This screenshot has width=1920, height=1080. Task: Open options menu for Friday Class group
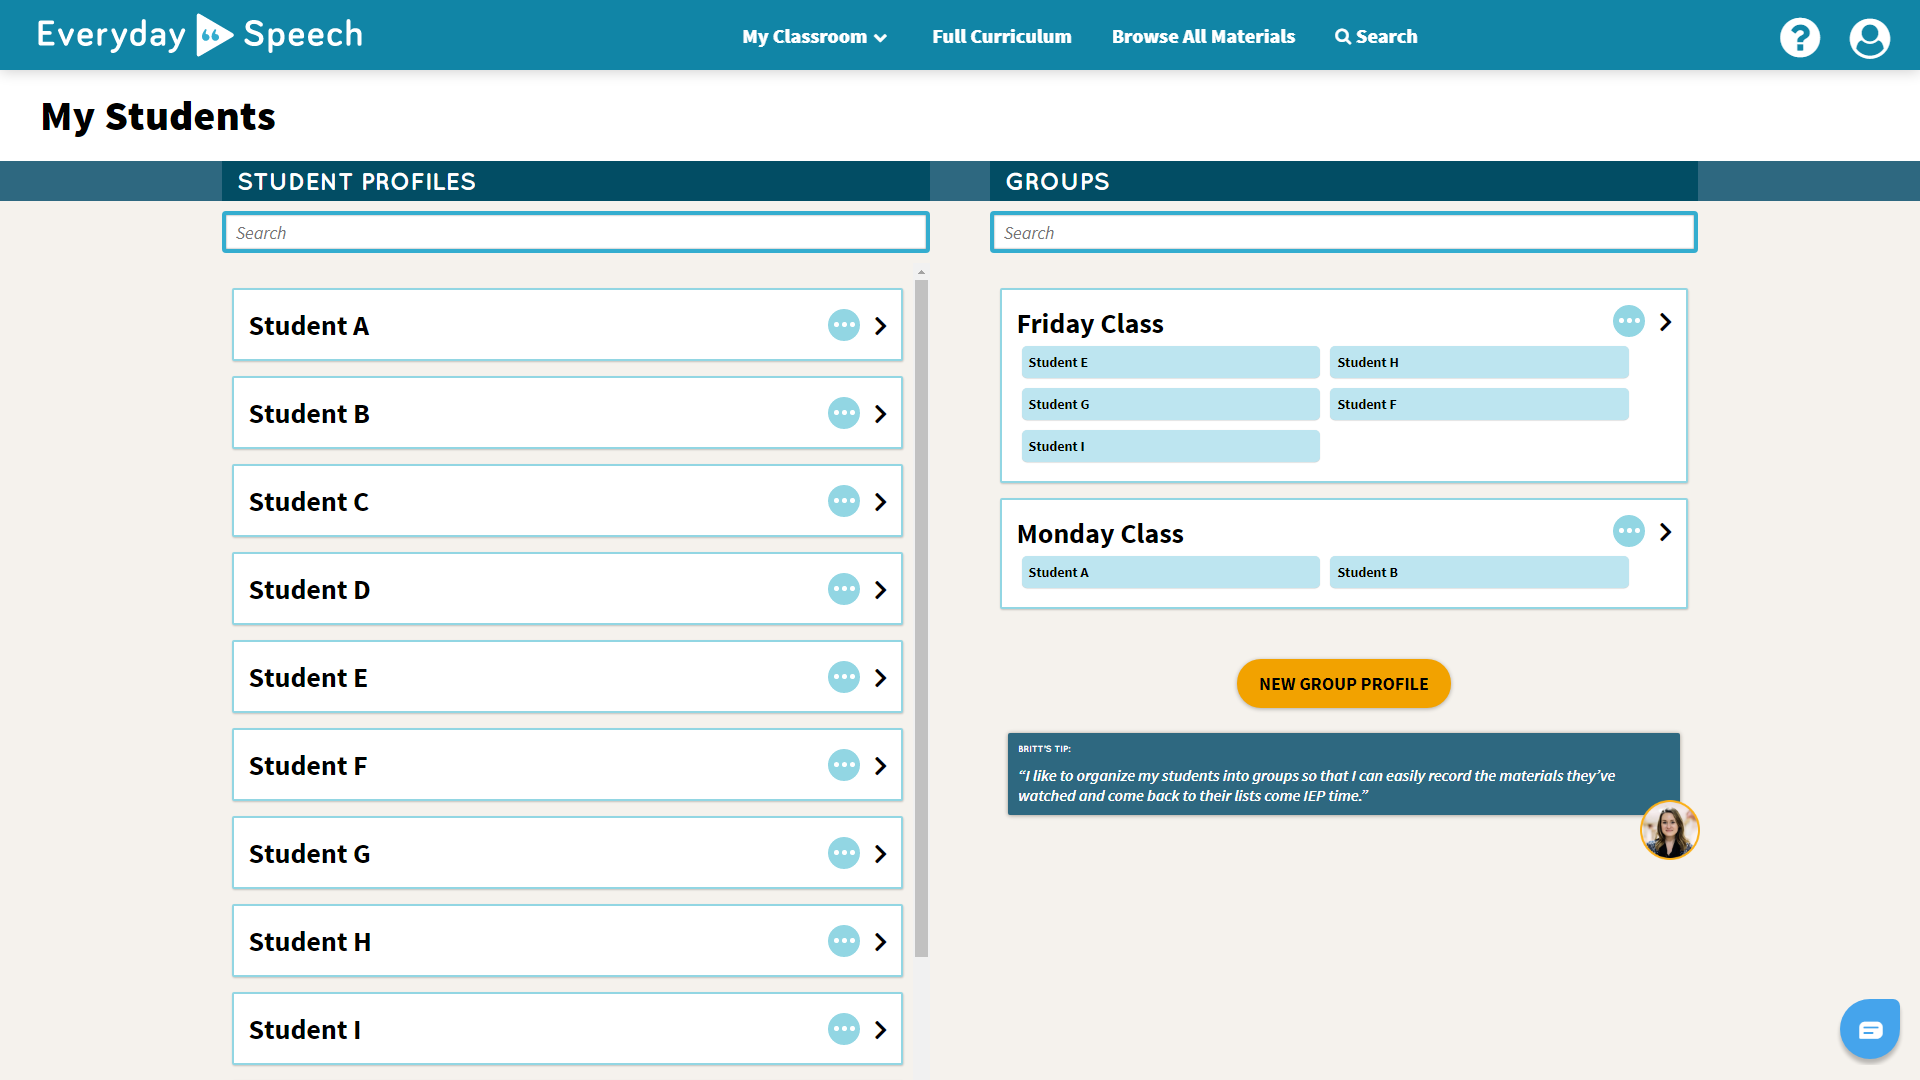tap(1629, 321)
